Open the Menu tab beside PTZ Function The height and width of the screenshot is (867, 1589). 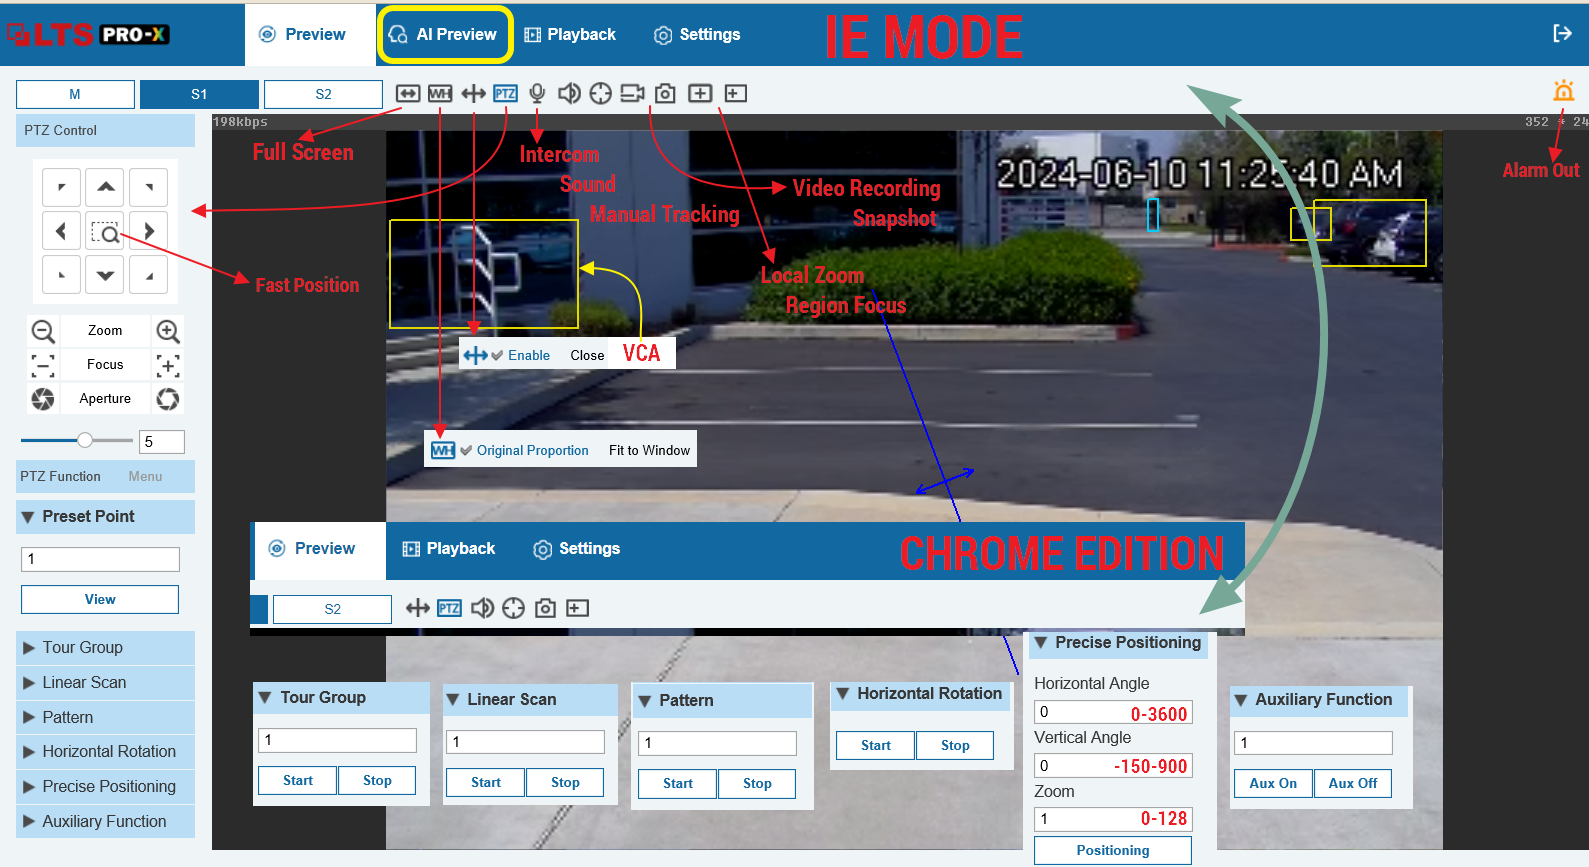point(145,477)
